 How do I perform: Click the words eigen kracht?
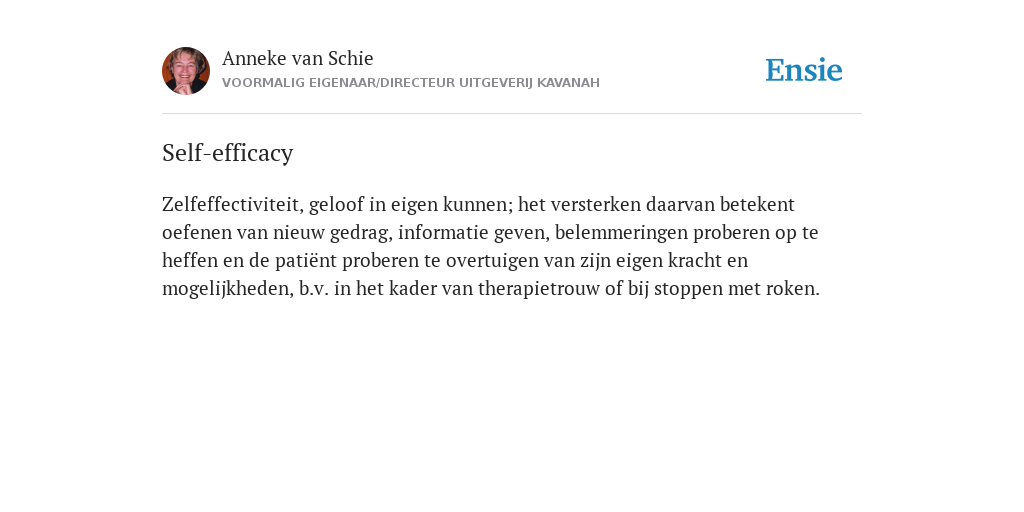pyautogui.click(x=664, y=261)
